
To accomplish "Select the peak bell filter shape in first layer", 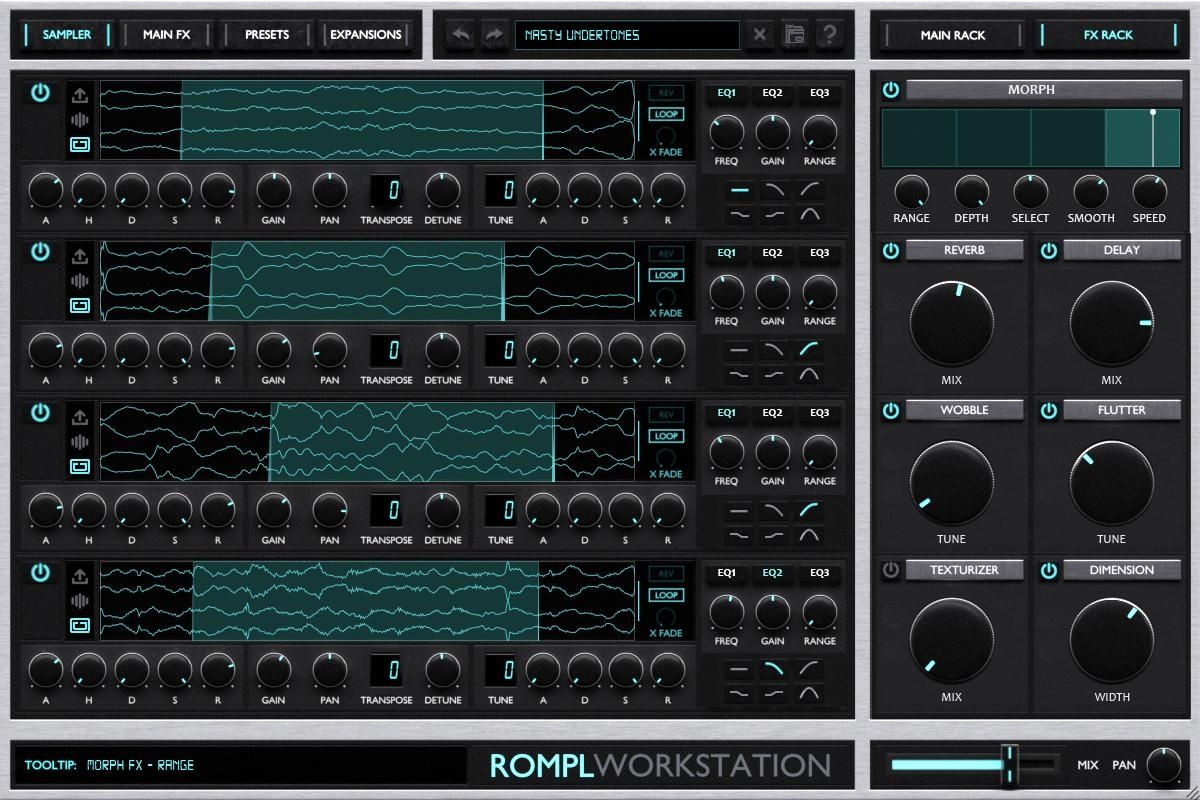I will pyautogui.click(x=809, y=214).
